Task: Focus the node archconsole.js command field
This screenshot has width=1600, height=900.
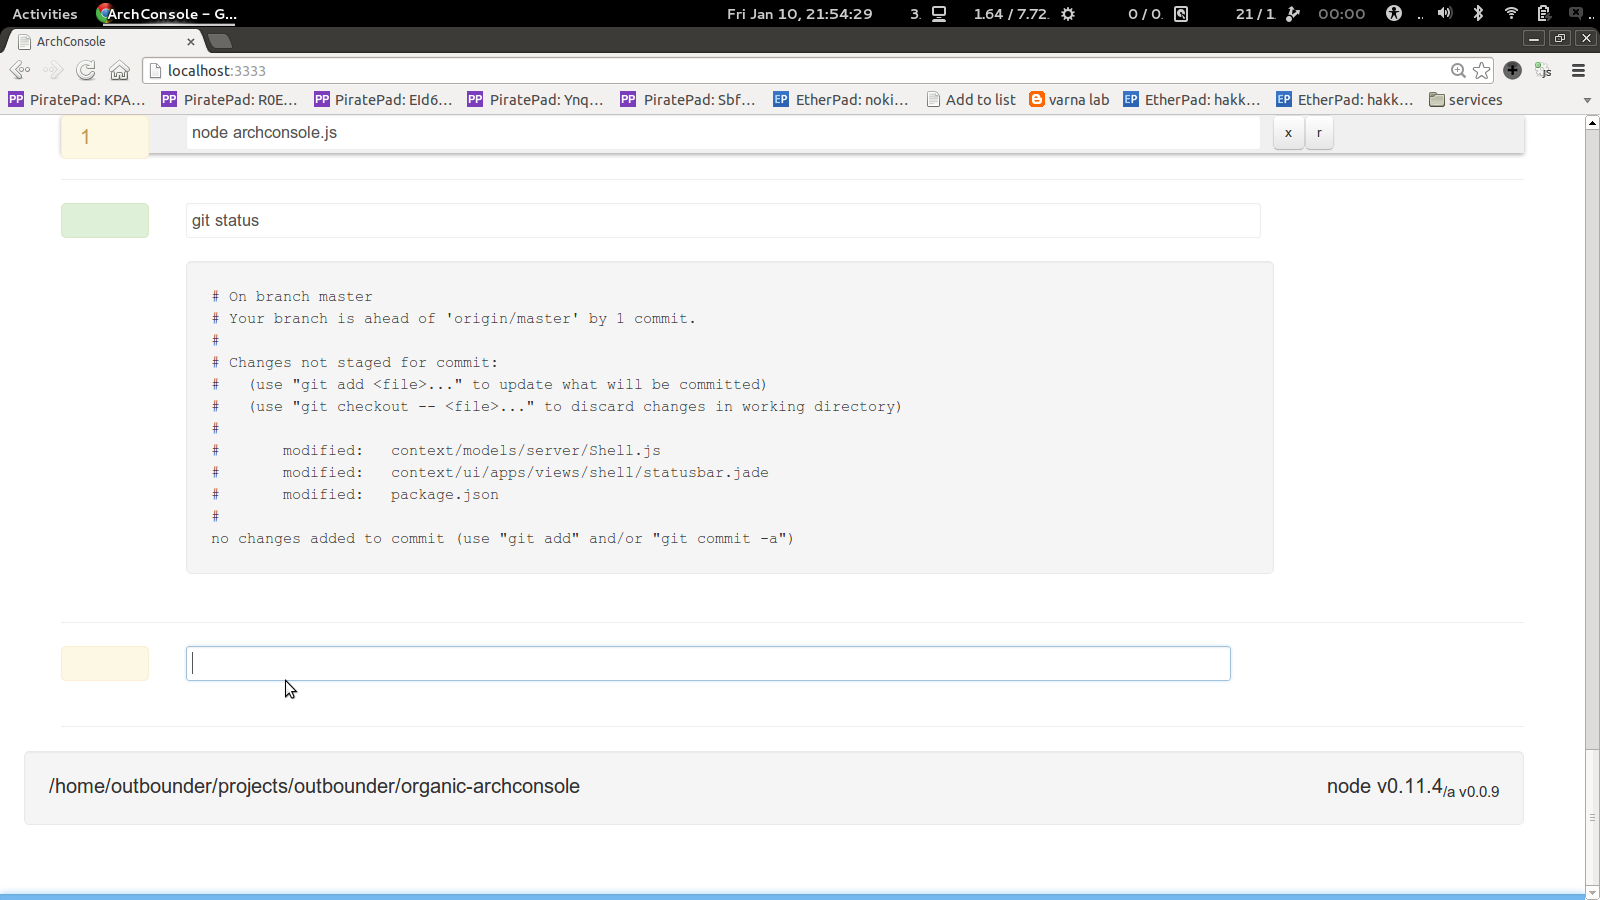Action: 723,133
